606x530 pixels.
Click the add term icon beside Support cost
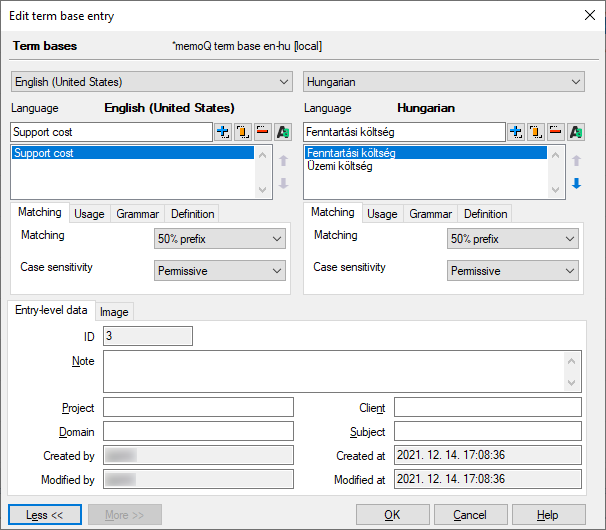coord(223,132)
